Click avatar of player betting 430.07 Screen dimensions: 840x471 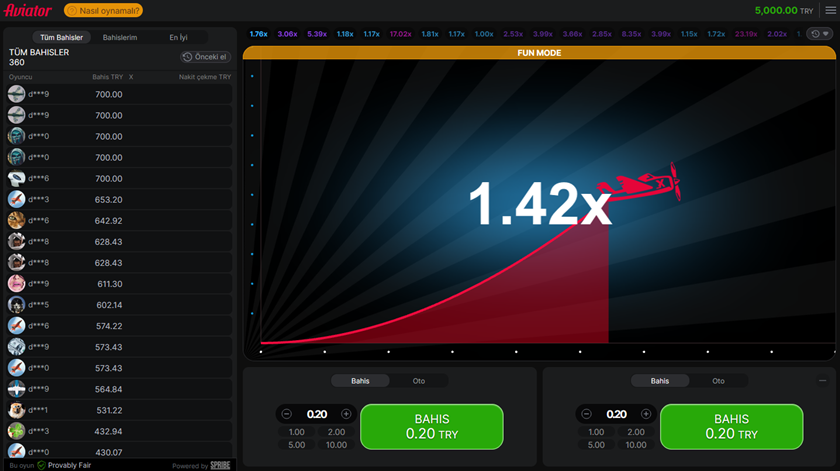[16, 452]
